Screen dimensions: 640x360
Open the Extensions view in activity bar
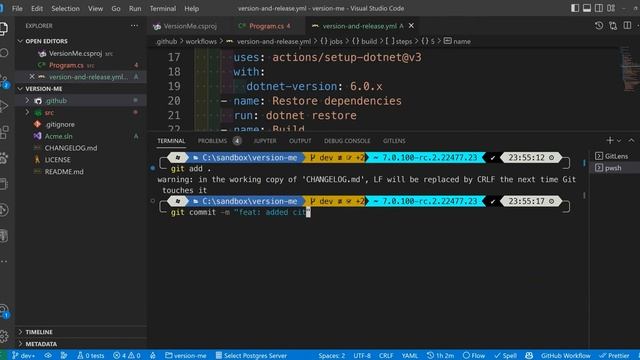pos(4,132)
